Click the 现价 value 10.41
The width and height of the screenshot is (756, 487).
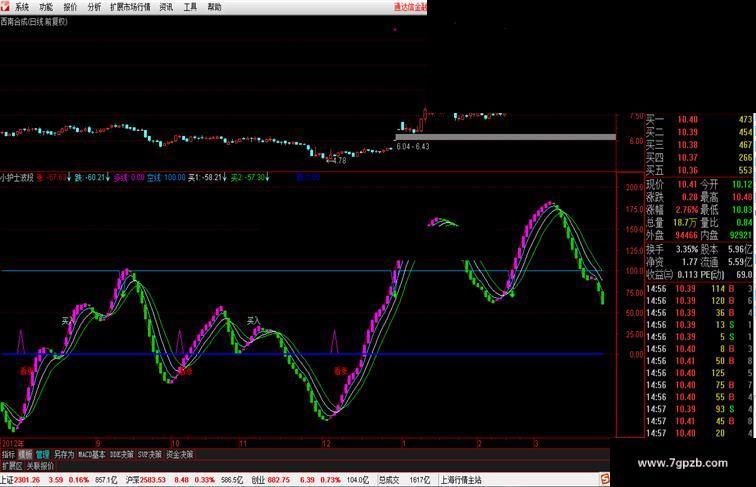pyautogui.click(x=687, y=184)
